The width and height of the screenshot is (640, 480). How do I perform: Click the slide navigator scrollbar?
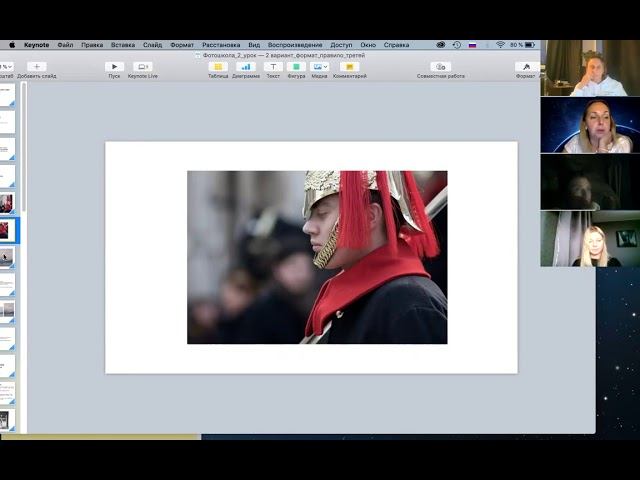coord(24,147)
